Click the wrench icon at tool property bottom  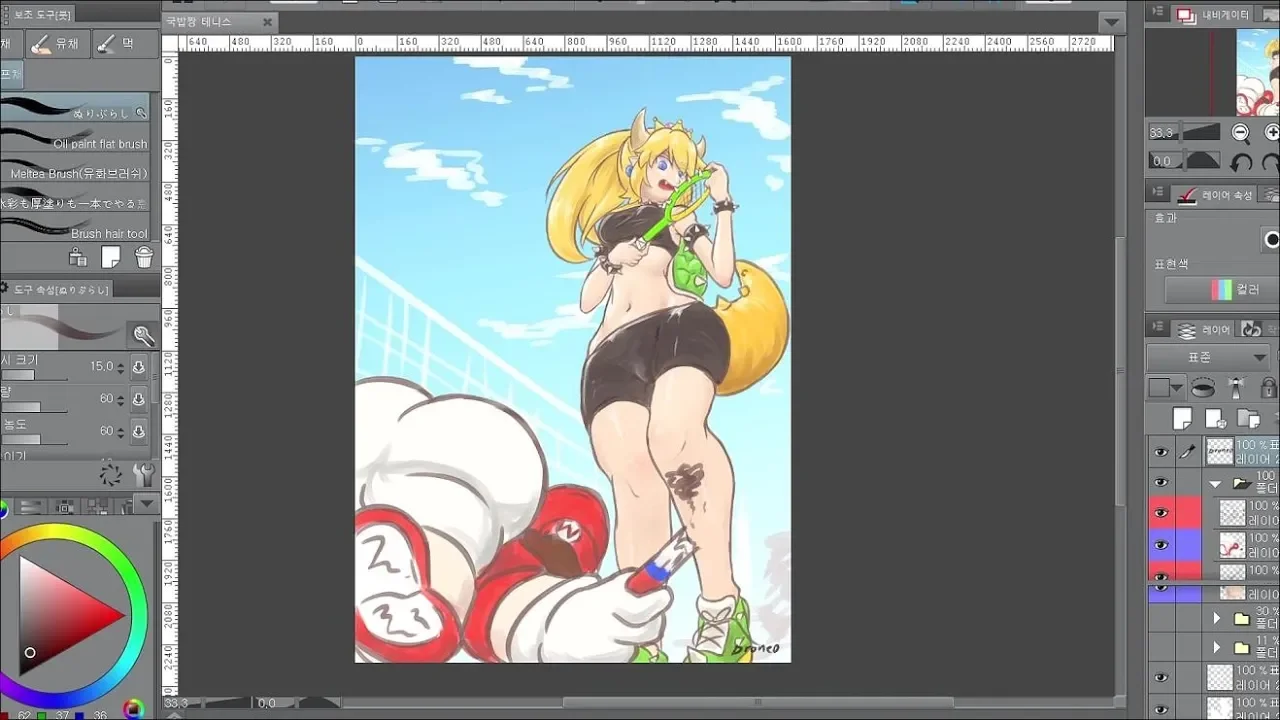[x=144, y=474]
